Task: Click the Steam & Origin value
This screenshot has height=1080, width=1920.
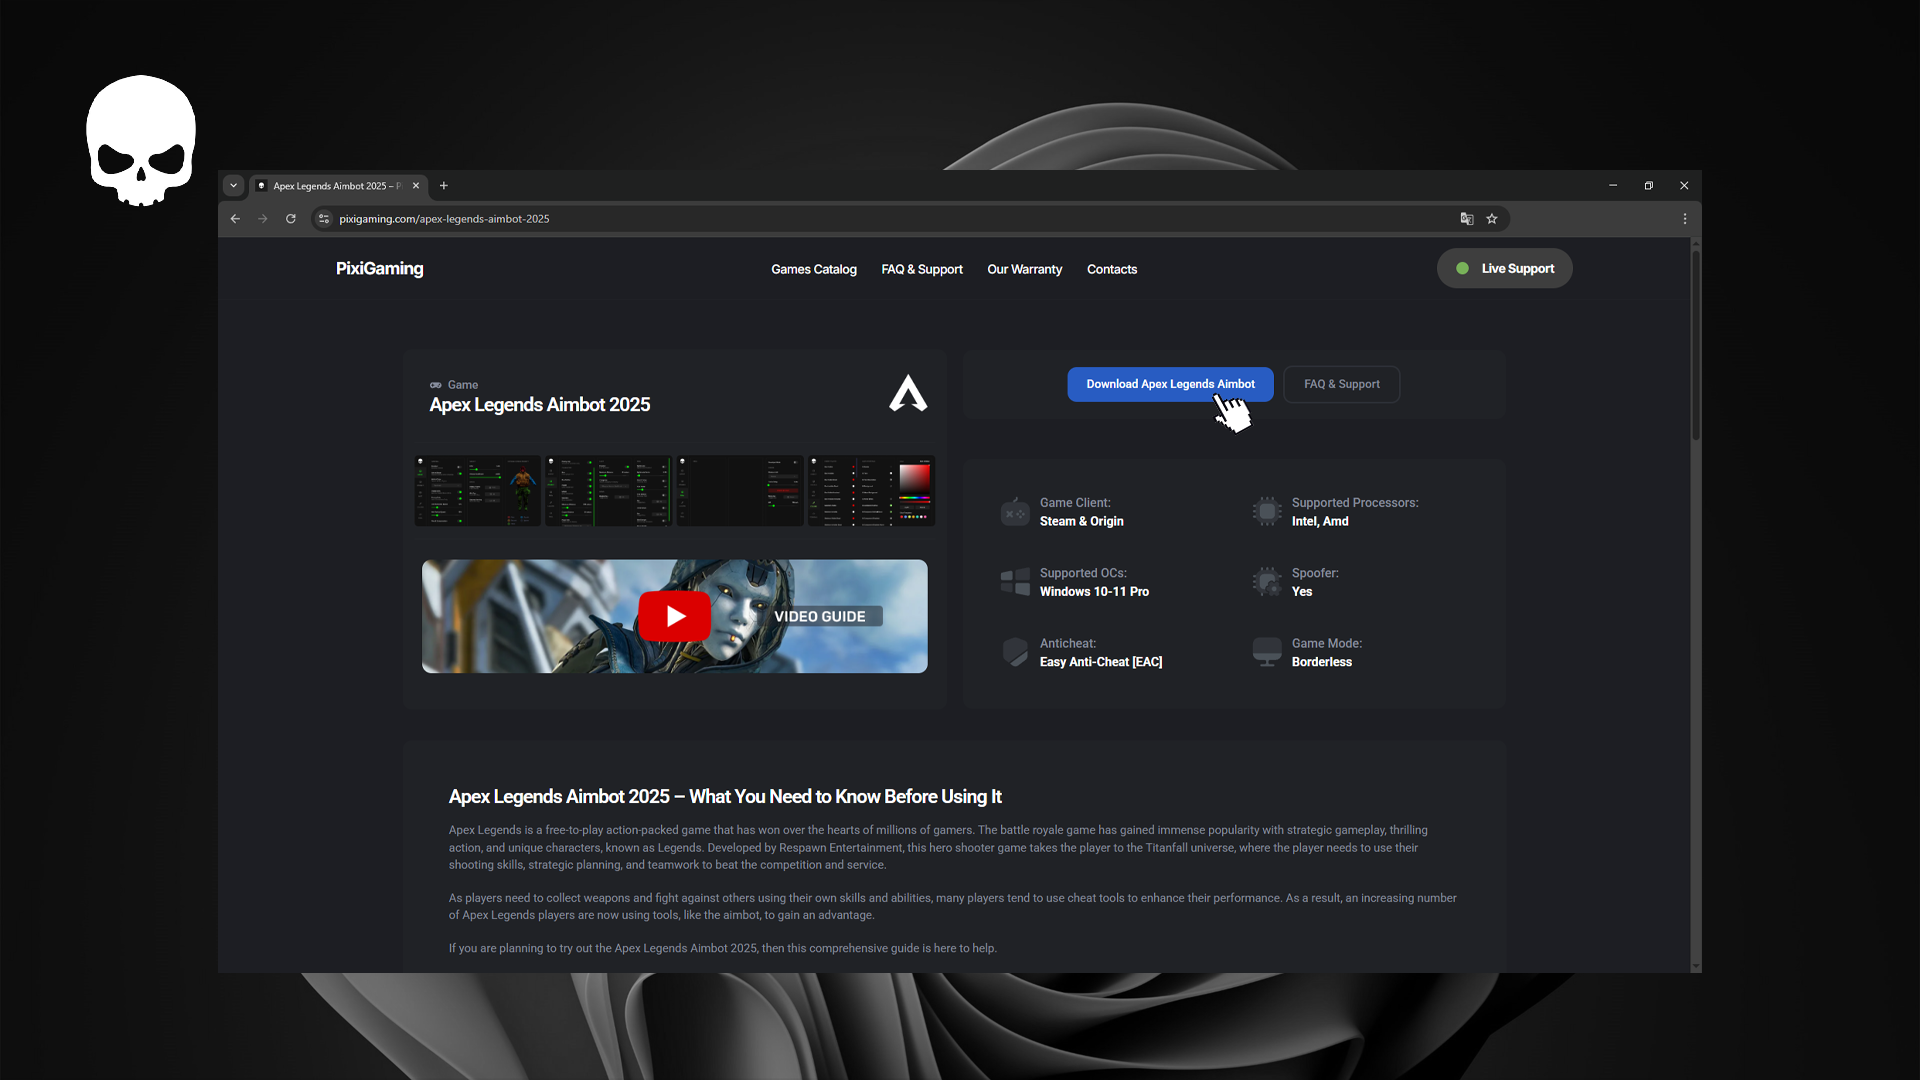Action: click(x=1082, y=522)
